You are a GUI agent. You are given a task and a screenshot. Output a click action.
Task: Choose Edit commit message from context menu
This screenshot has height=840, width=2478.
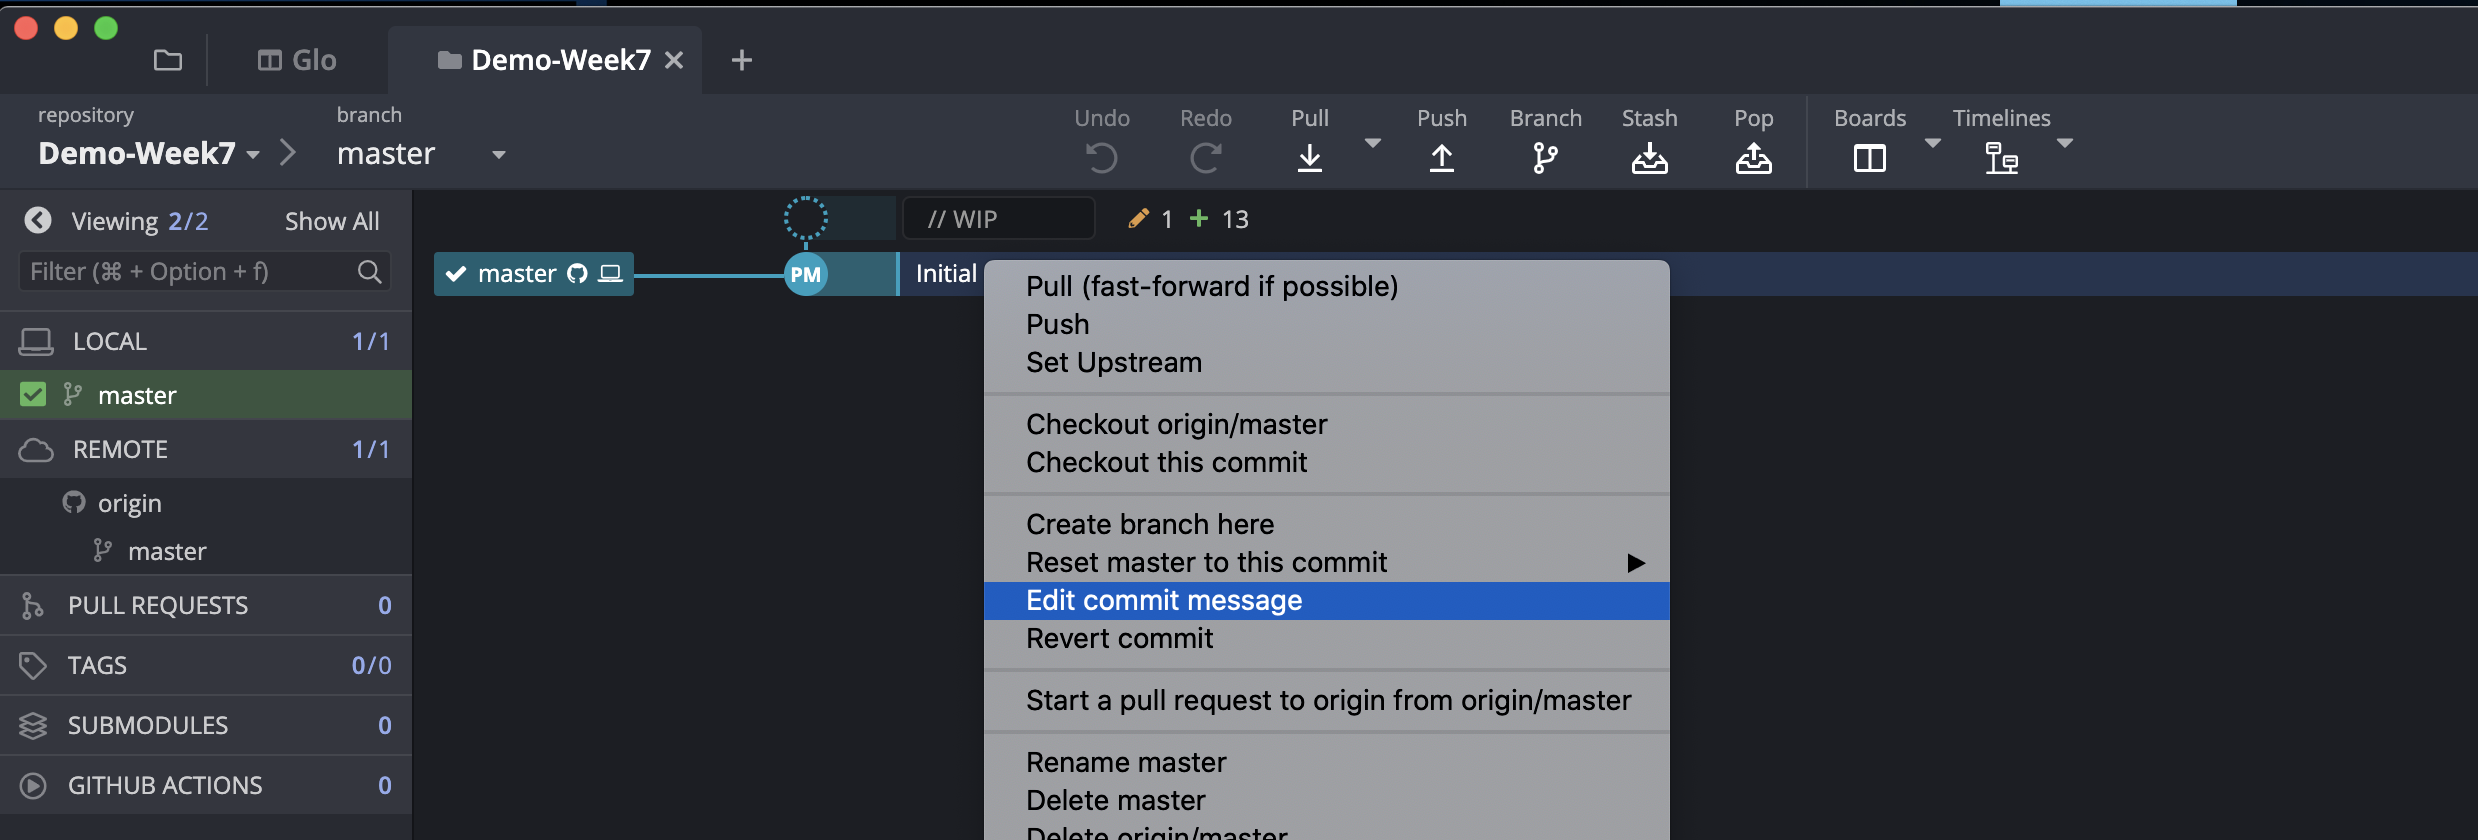[1164, 600]
